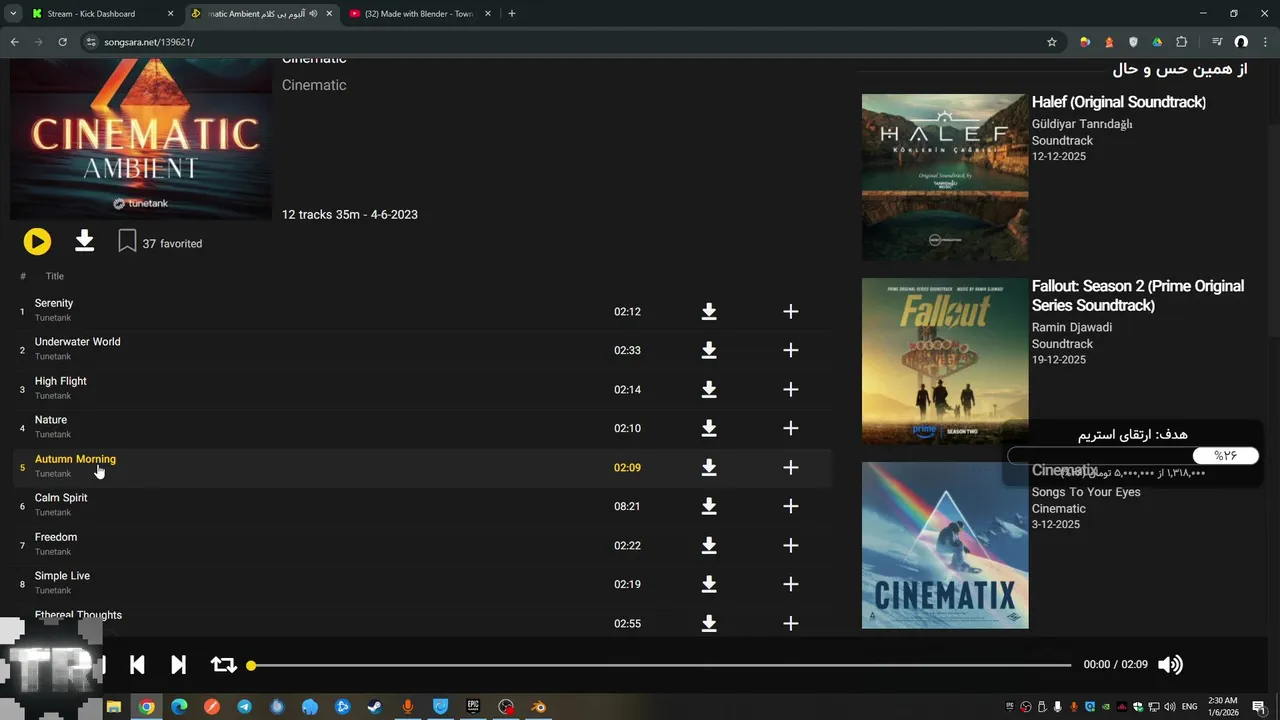Open Steam from the taskbar
Screen dimensions: 1280x720
tap(374, 707)
